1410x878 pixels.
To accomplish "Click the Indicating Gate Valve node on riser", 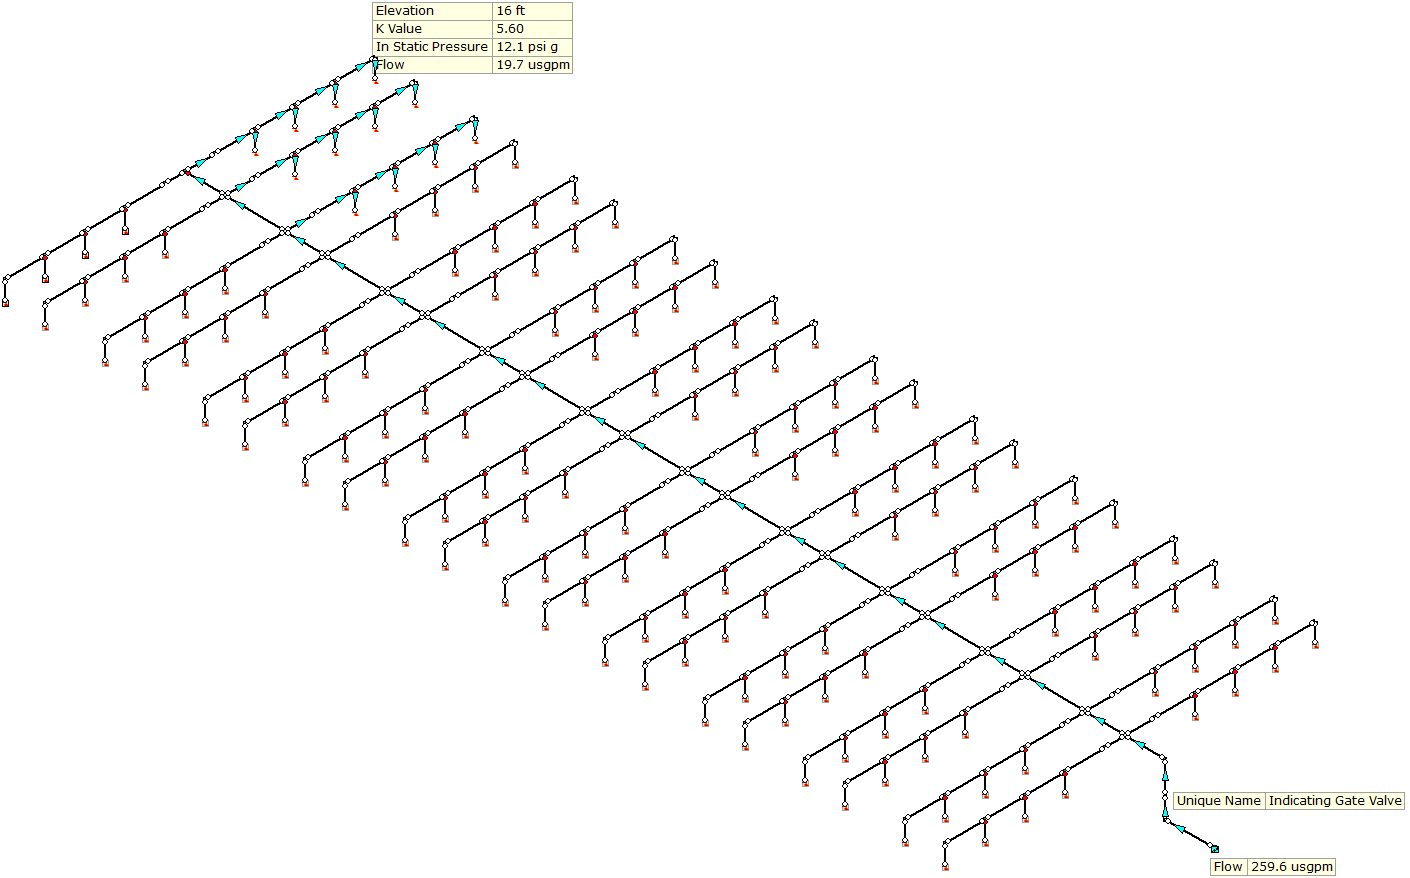I will pos(1165,796).
